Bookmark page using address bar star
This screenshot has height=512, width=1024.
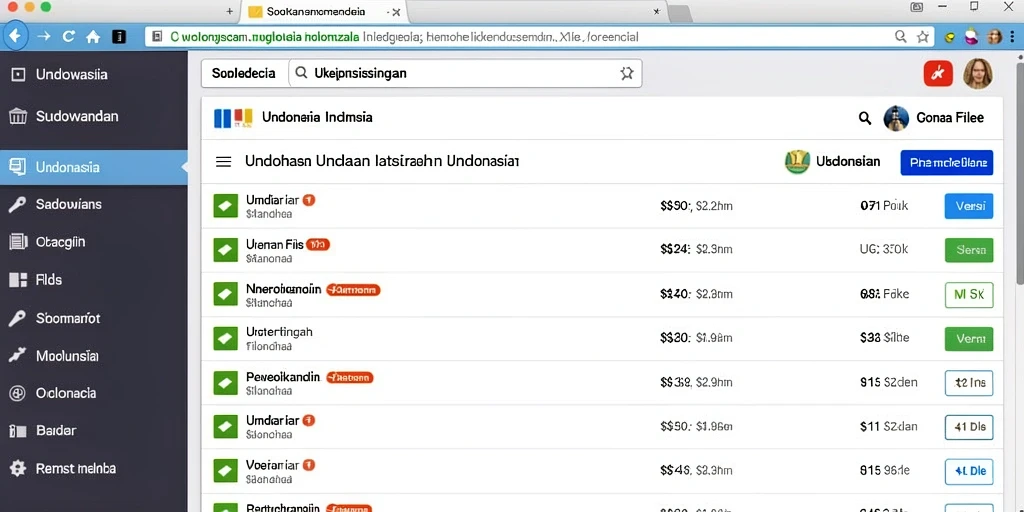[x=923, y=37]
